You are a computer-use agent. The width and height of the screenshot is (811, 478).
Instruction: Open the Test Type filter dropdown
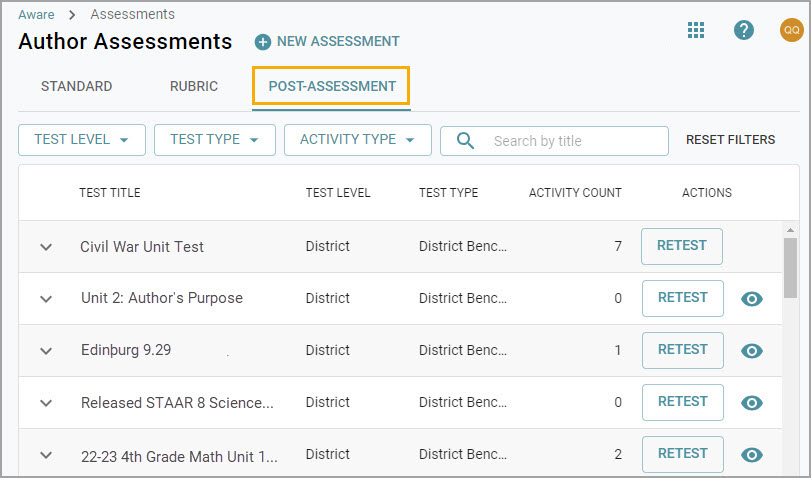[215, 140]
